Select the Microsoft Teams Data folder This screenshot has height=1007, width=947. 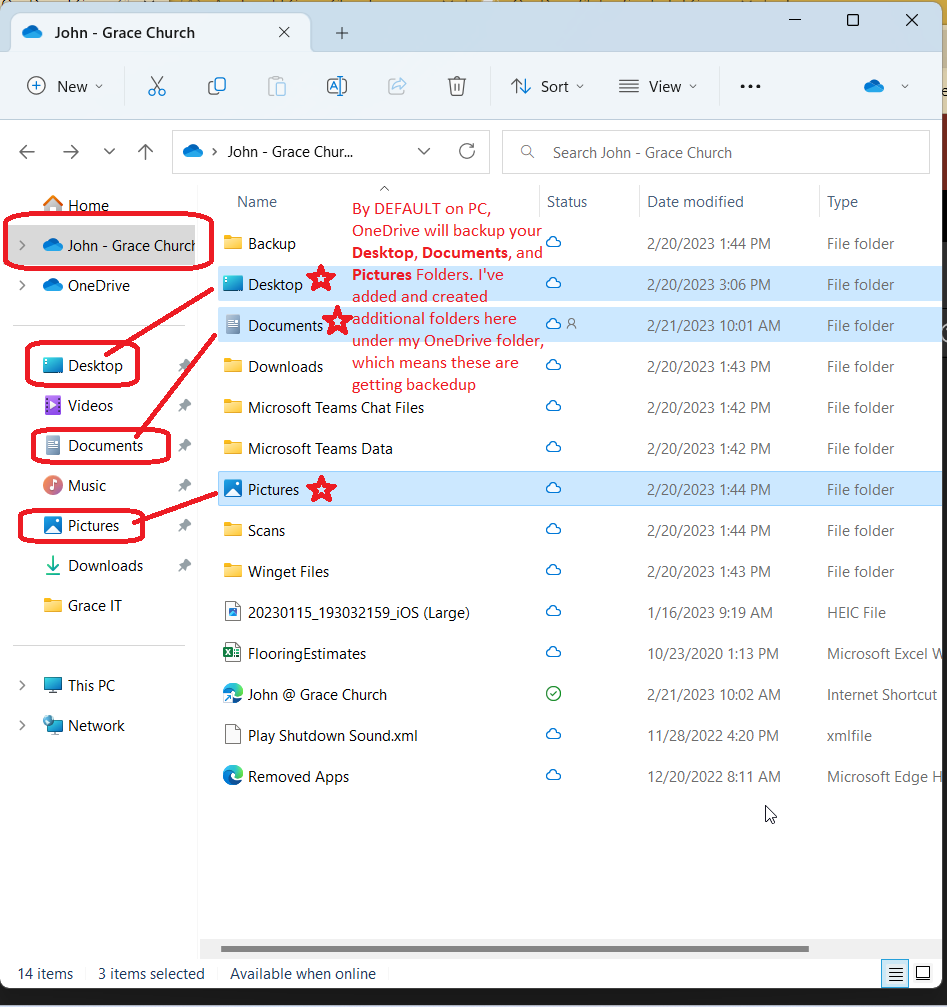pos(320,448)
